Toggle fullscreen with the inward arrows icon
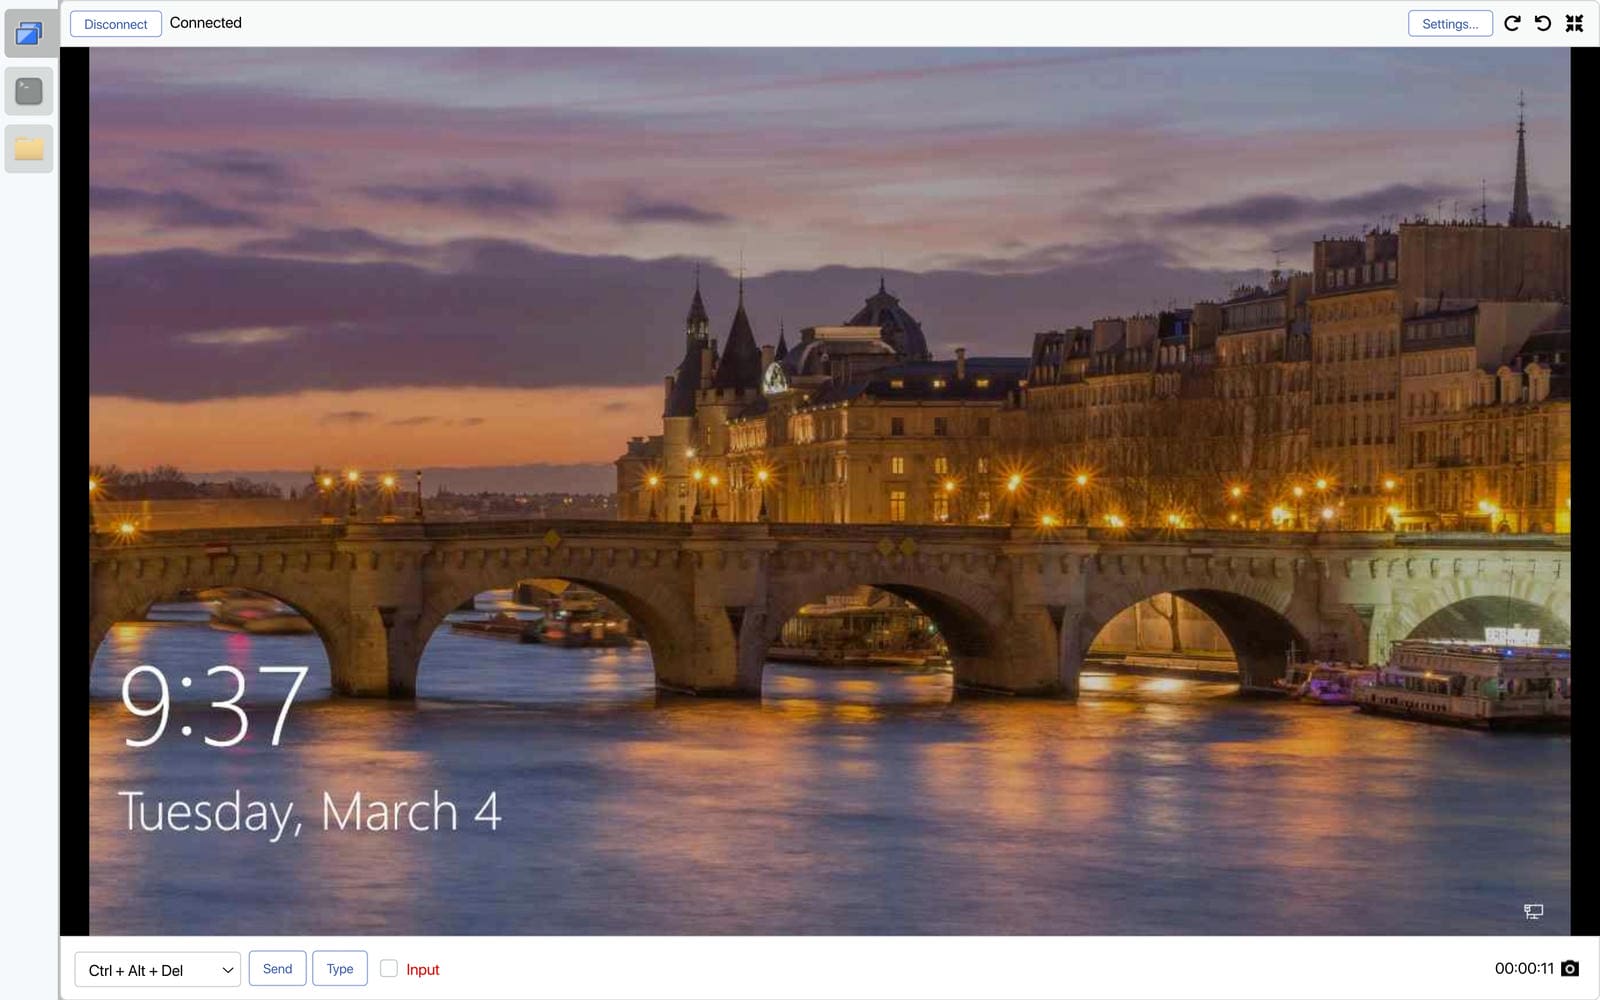The height and width of the screenshot is (1000, 1600). (x=1574, y=23)
